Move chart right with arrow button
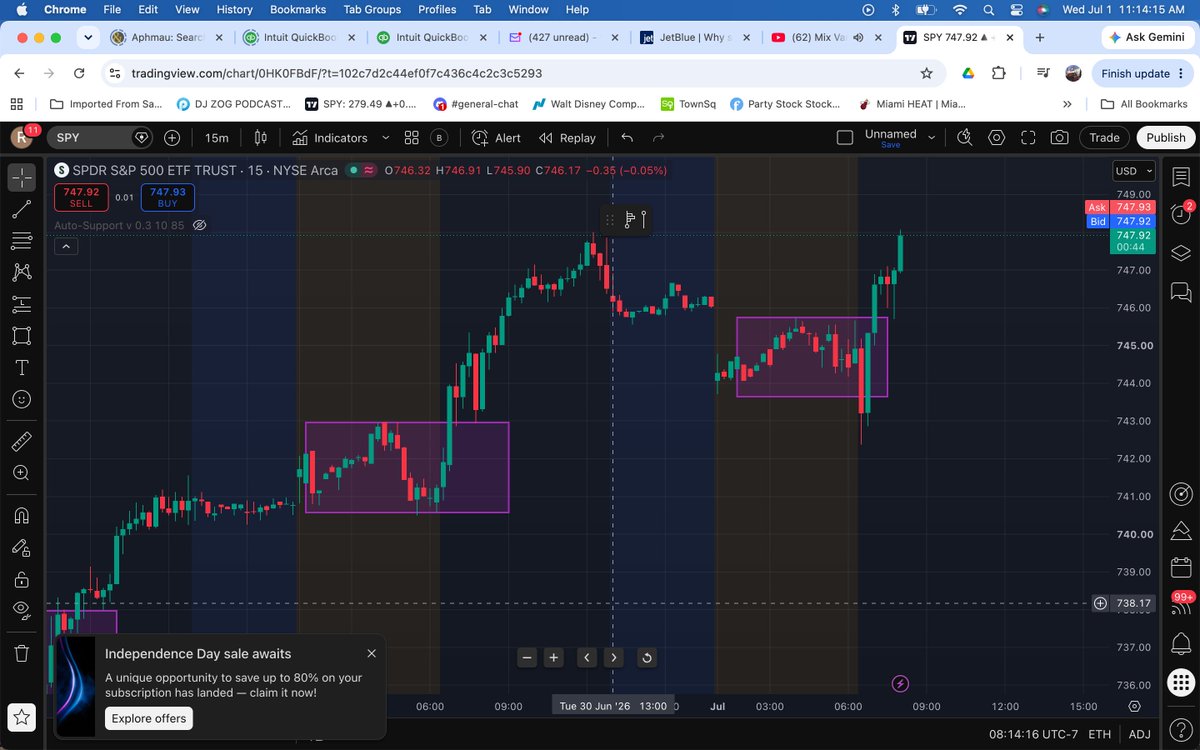Screen dimensions: 1200x750 (x=613, y=657)
